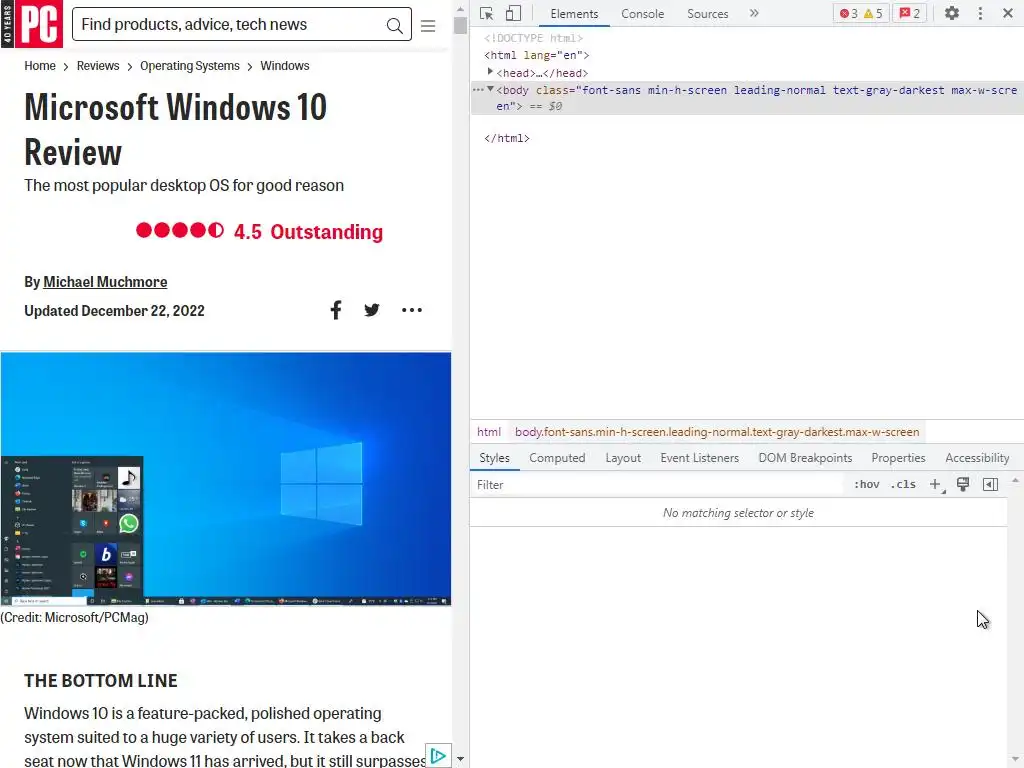Click THE BOTTOM LINE heading
The height and width of the screenshot is (768, 1024).
click(101, 680)
